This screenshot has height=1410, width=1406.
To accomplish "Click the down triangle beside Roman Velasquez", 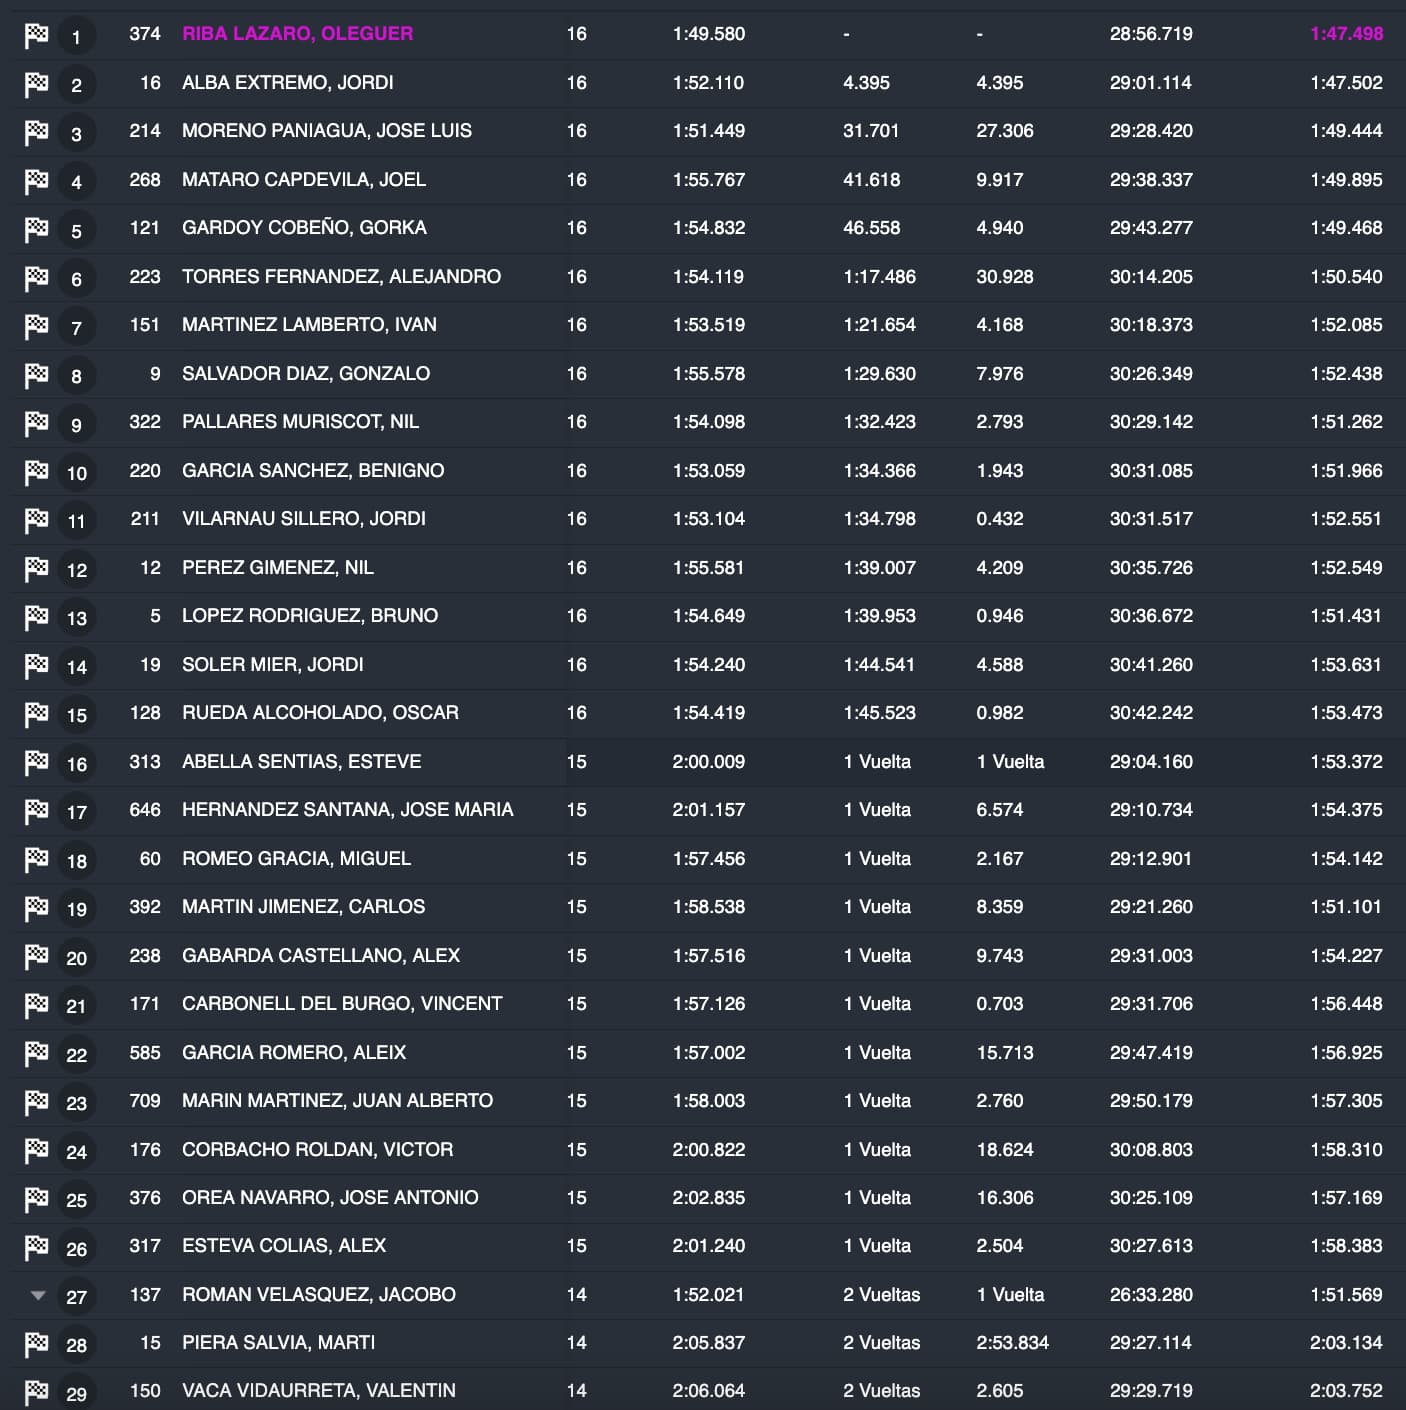I will tap(38, 1295).
